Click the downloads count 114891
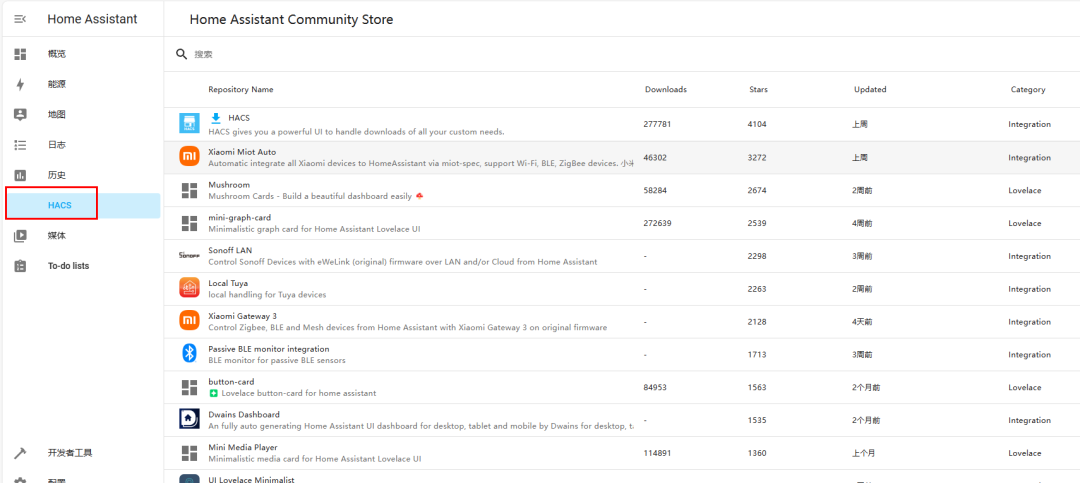Screen dimensions: 1080x483 coord(657,453)
